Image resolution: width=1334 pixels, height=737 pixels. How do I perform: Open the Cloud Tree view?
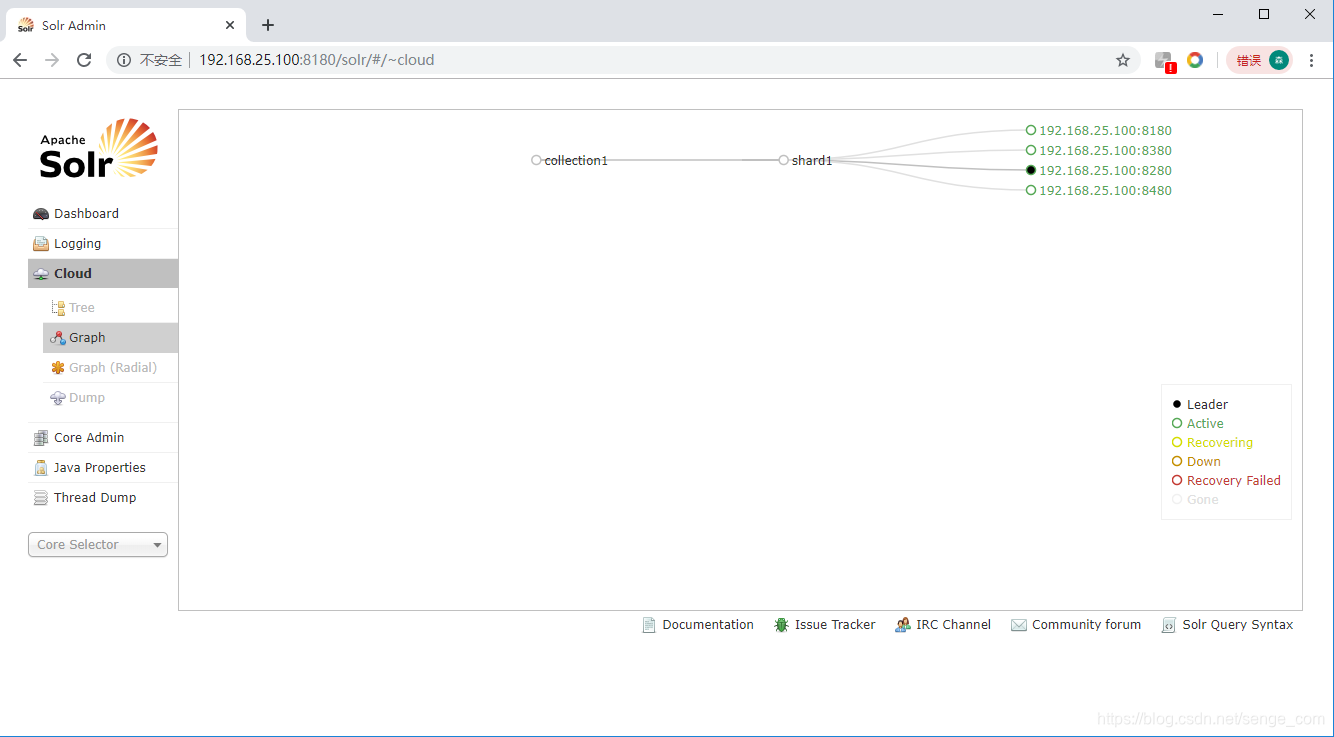click(110, 308)
